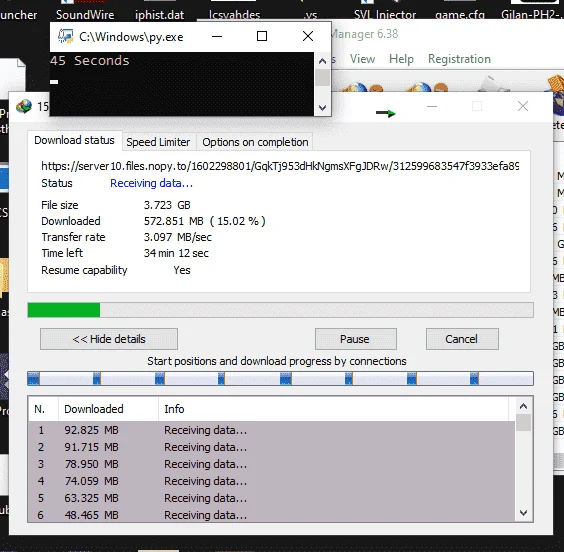The image size is (564, 552).
Task: Switch to the Download status tab
Action: pyautogui.click(x=74, y=140)
